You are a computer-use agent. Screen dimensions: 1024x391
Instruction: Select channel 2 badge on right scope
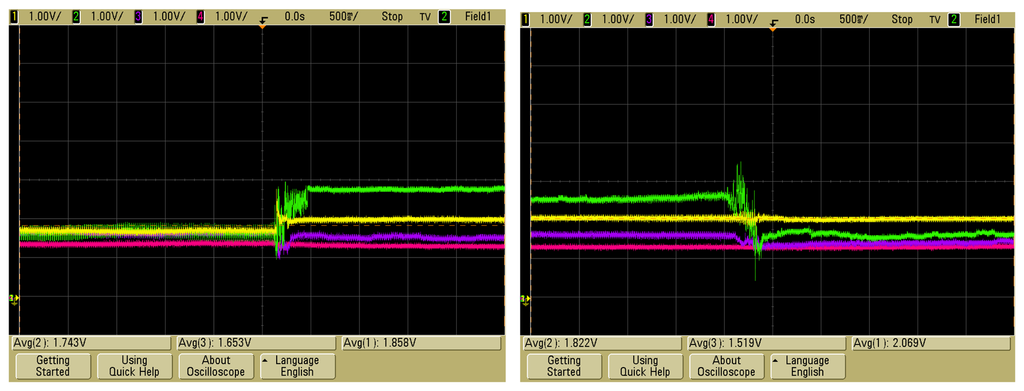point(587,20)
